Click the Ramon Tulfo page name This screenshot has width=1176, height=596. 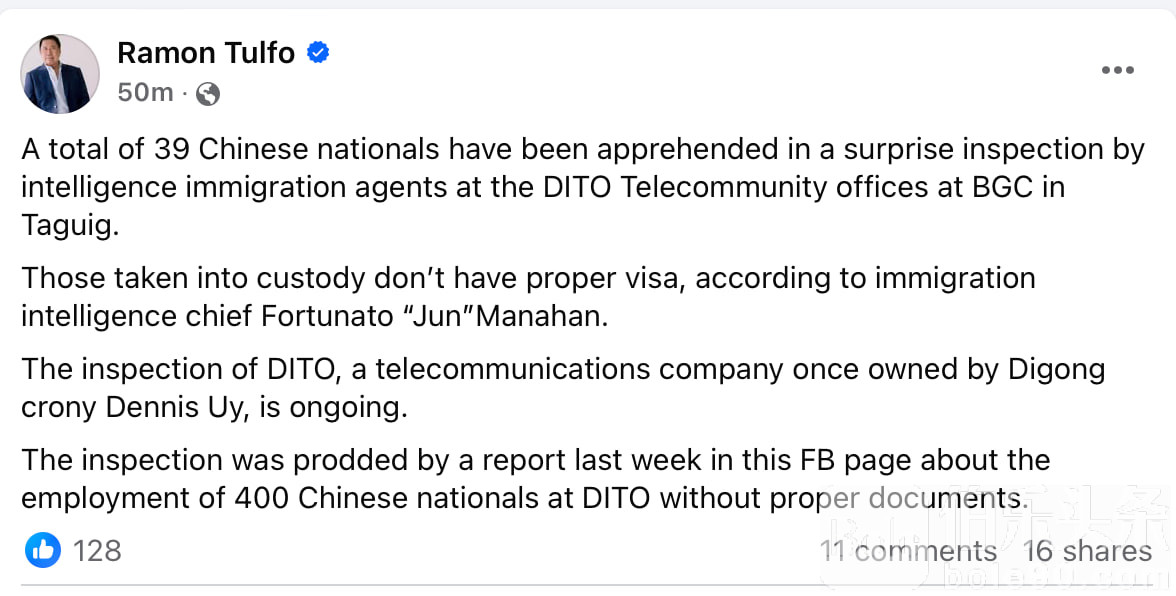click(206, 53)
